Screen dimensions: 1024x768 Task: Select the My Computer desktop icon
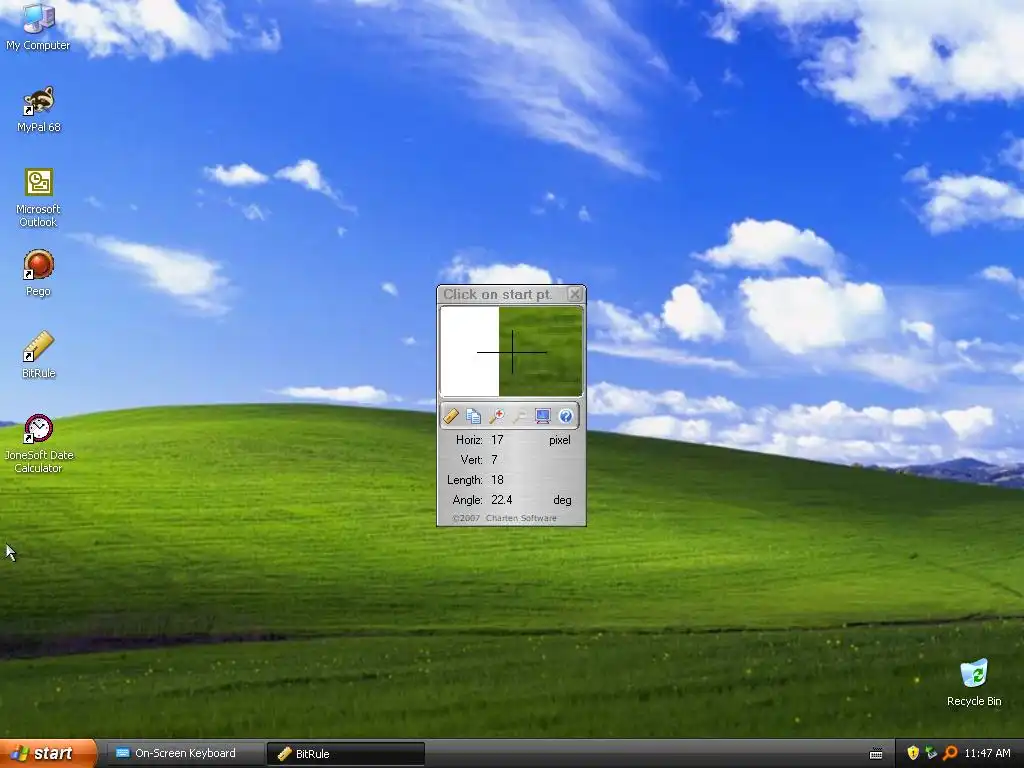[x=38, y=27]
